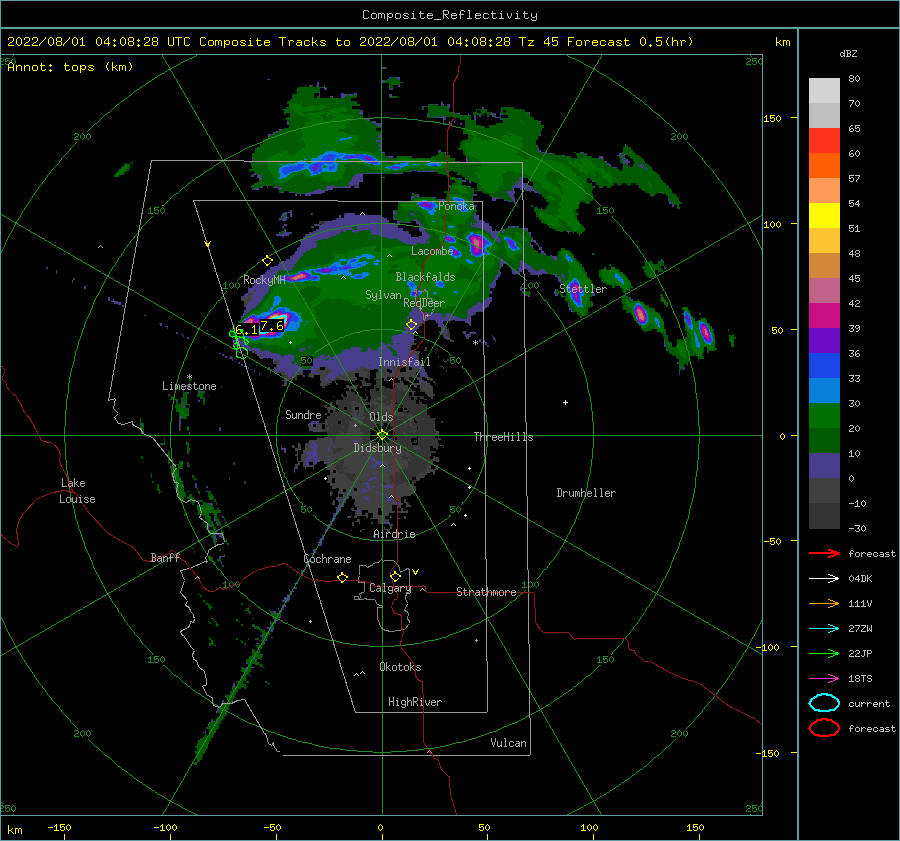Viewport: 900px width, 841px height.
Task: Pick the red swatch in dBZ legend
Action: point(824,140)
